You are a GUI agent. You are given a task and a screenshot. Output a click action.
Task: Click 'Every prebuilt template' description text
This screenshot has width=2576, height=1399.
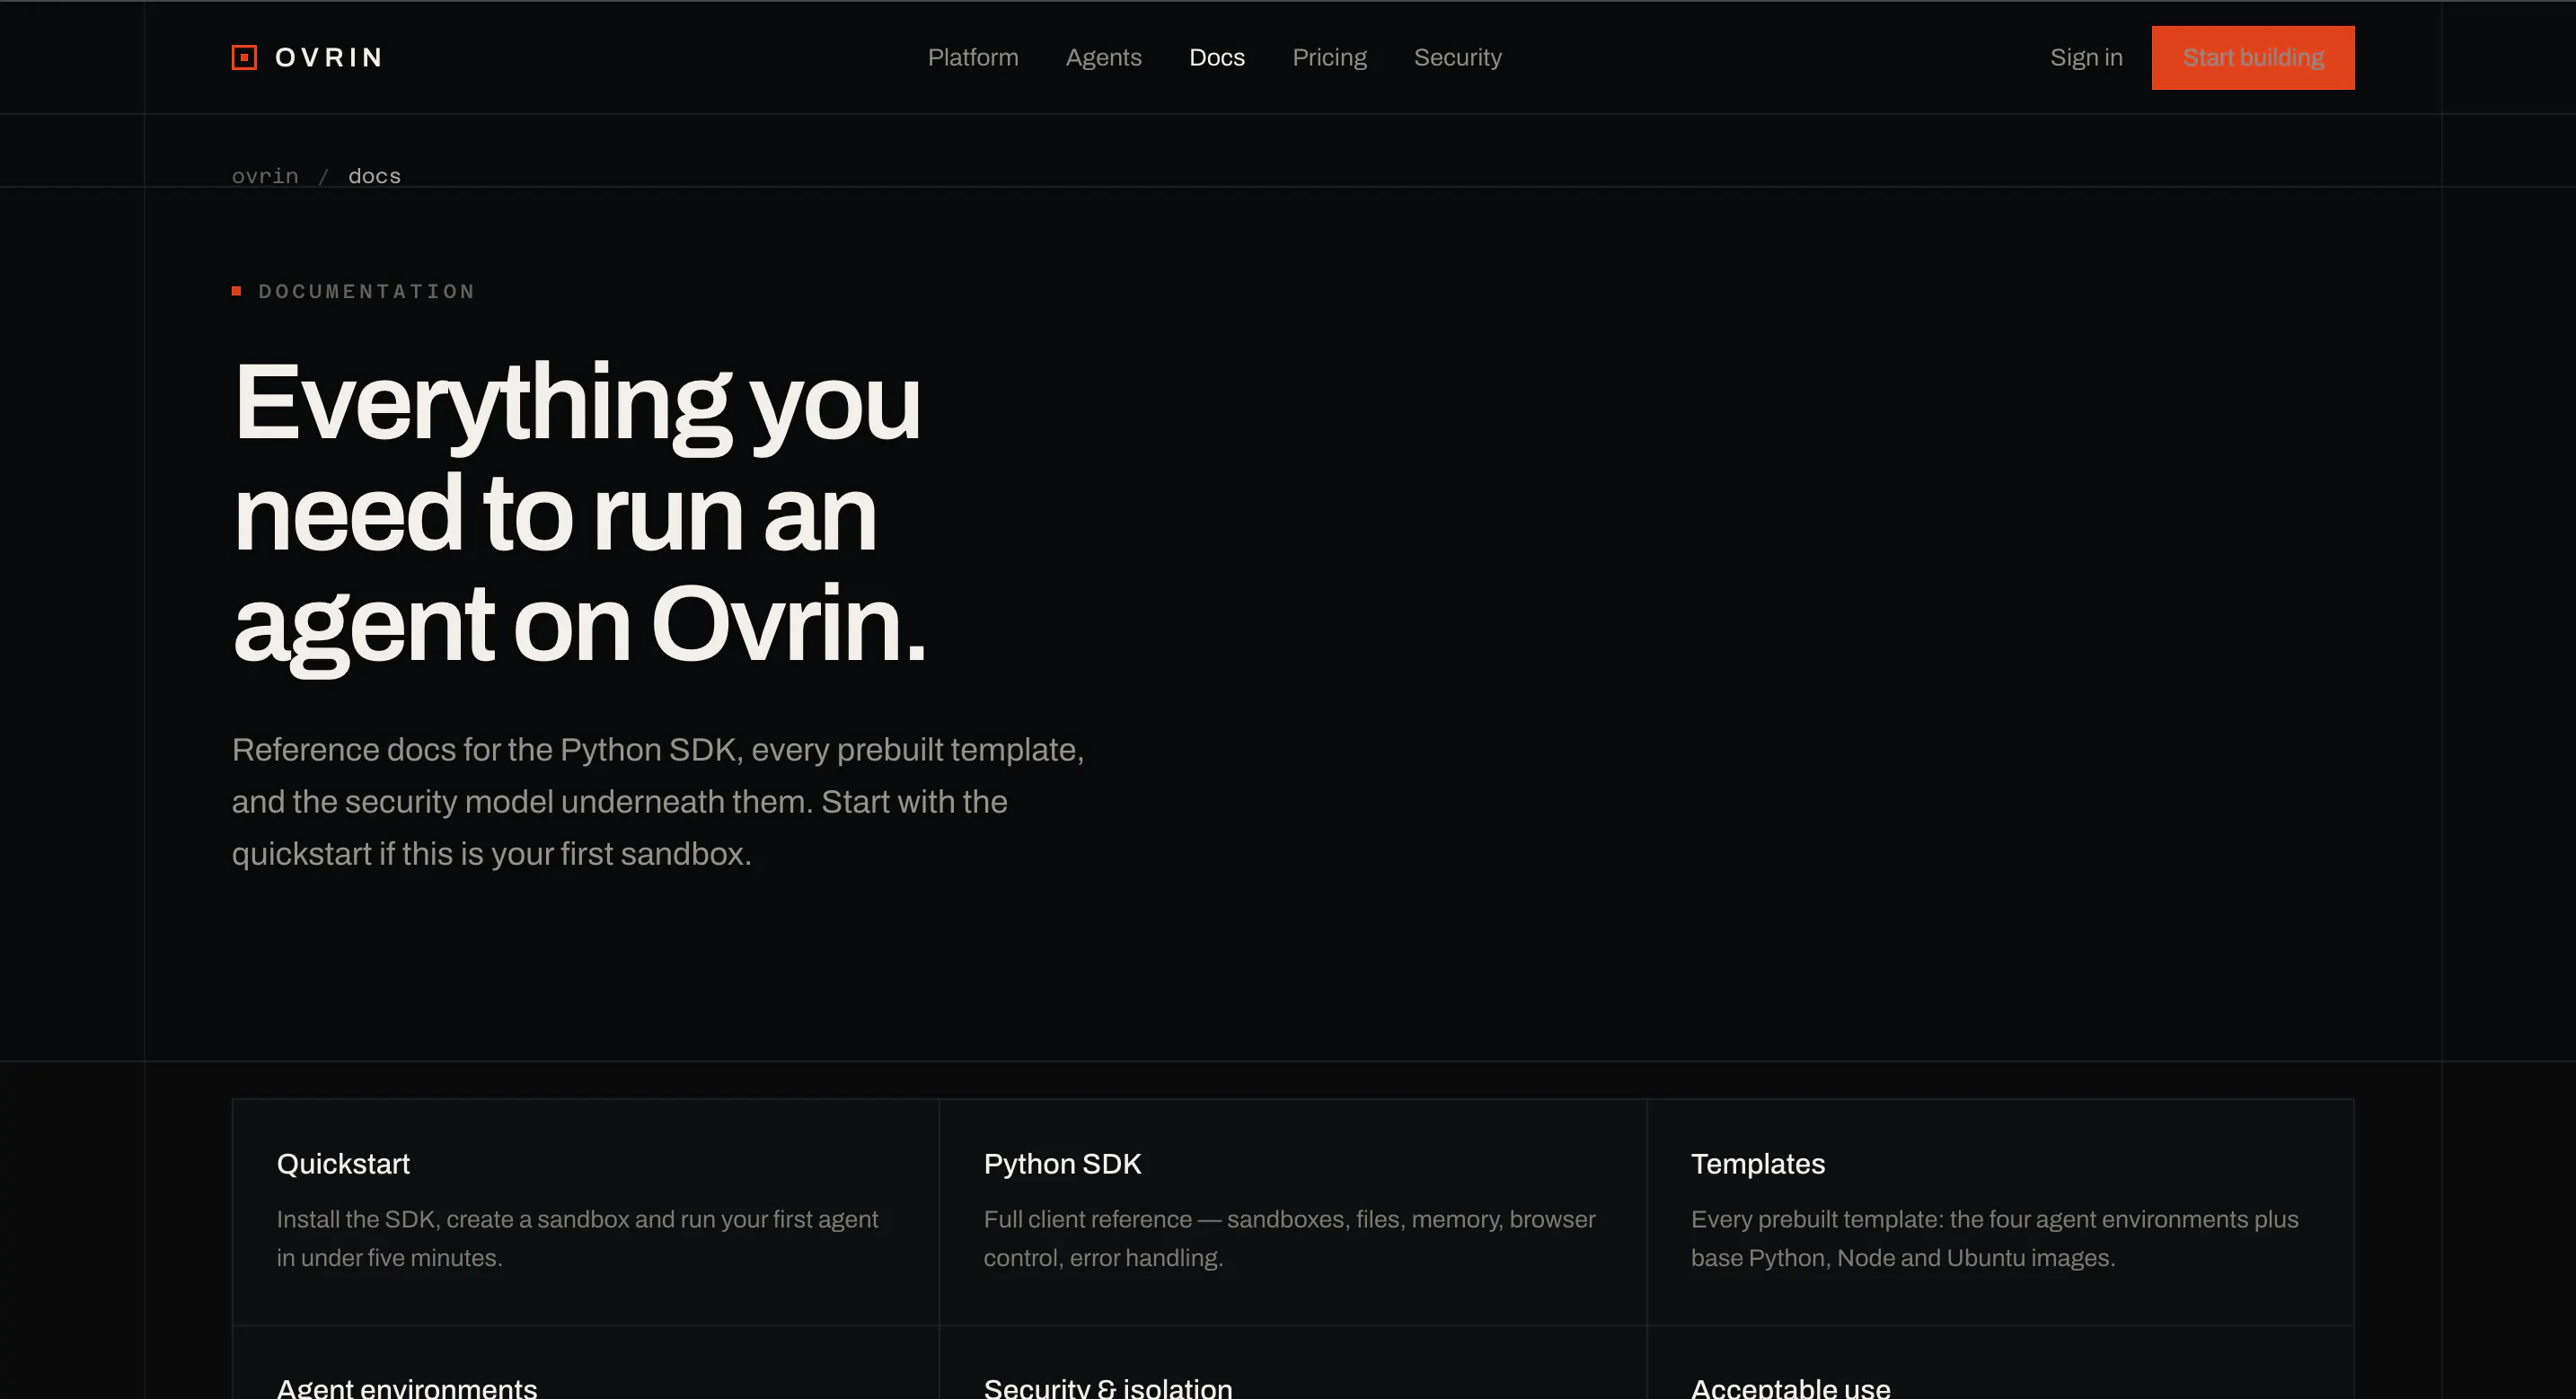[1994, 1238]
